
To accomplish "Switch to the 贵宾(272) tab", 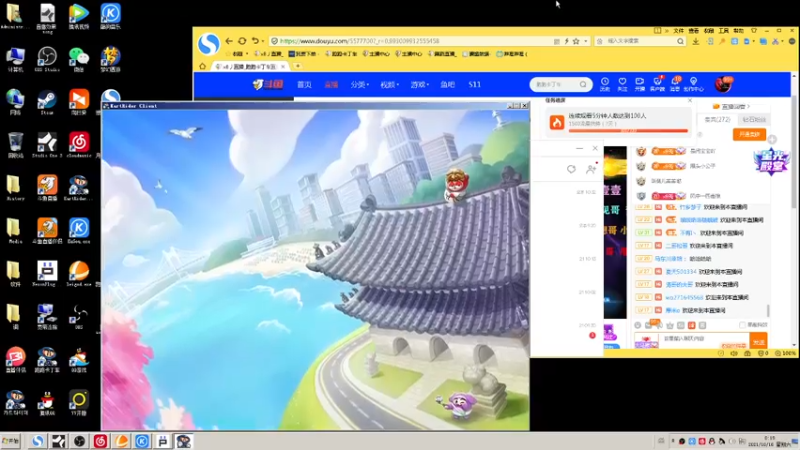I will coord(717,119).
